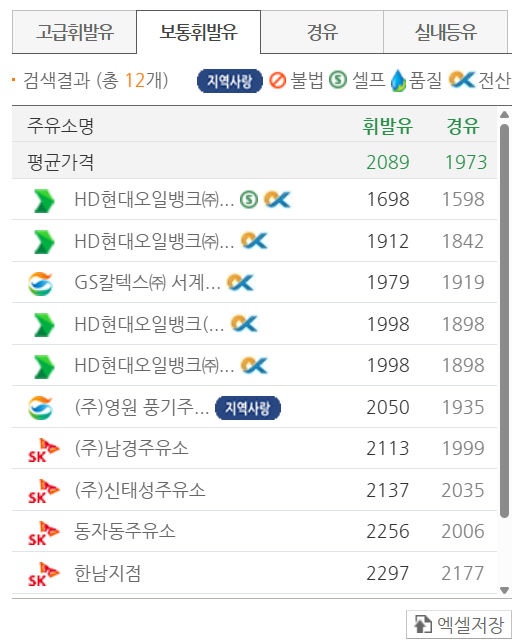Click the 평균가격 row label
This screenshot has height=644, width=521.
click(61, 162)
